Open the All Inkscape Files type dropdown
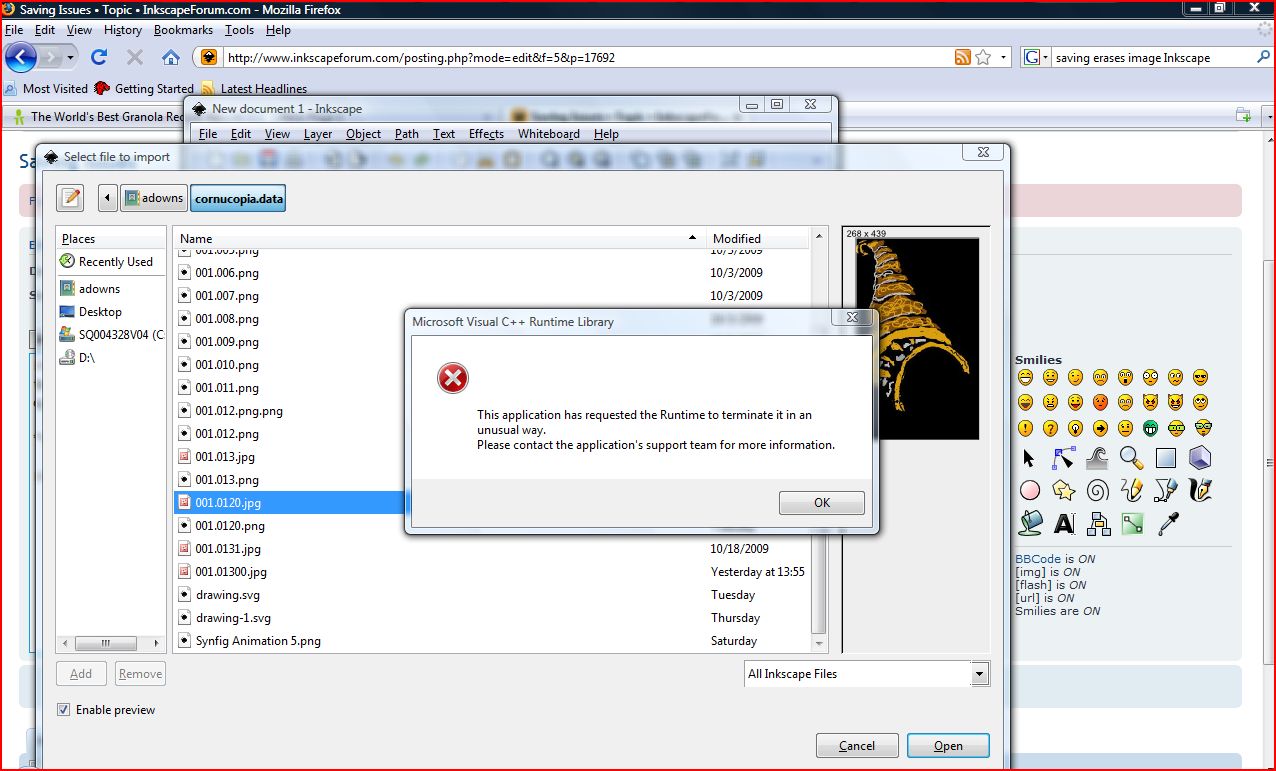The height and width of the screenshot is (771, 1276). point(980,674)
